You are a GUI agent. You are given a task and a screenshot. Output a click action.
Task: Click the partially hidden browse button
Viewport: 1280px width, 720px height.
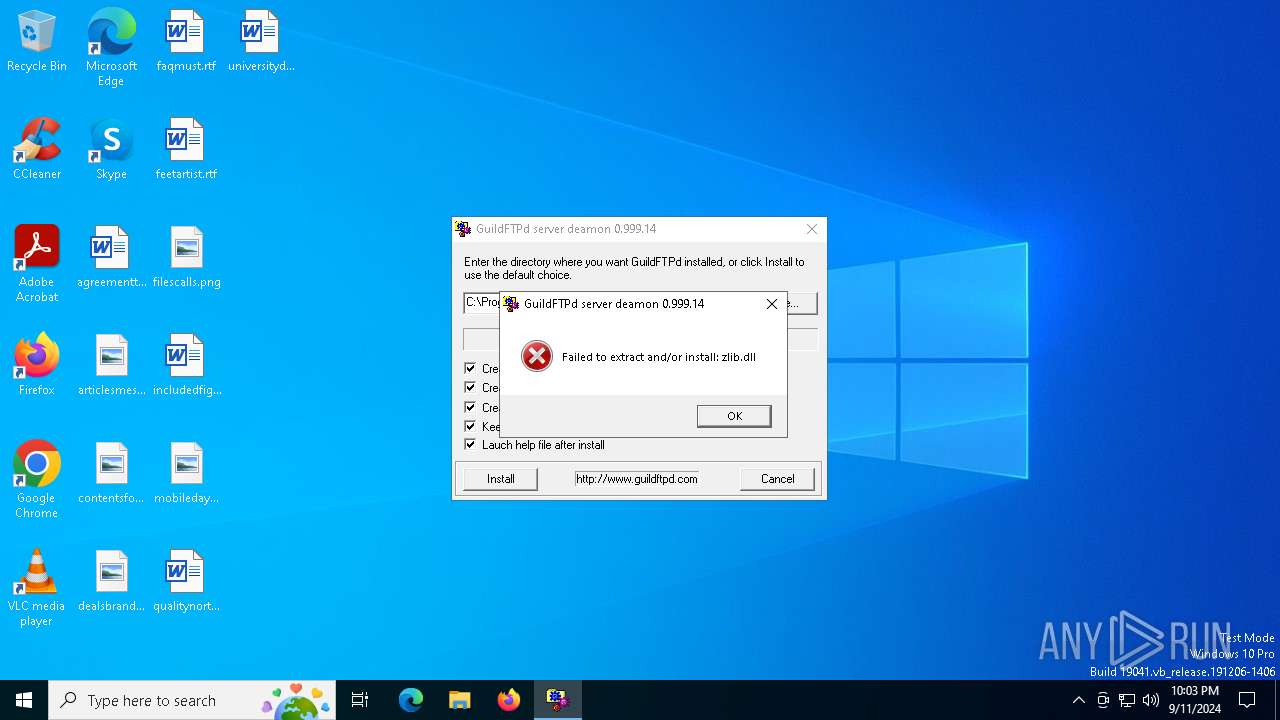[802, 302]
